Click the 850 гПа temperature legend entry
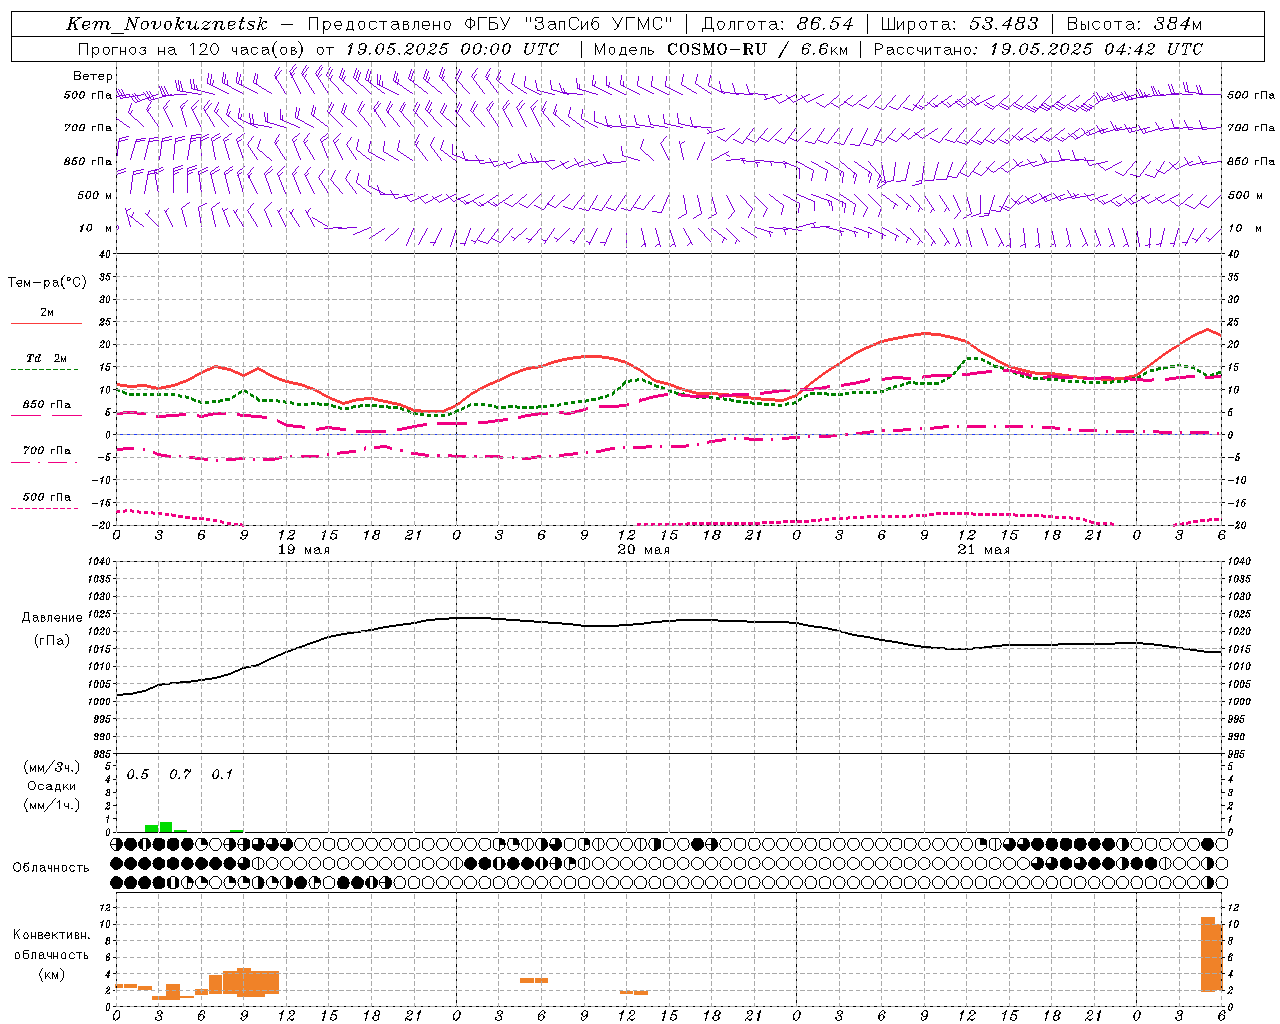This screenshot has width=1280, height=1024. click(47, 405)
